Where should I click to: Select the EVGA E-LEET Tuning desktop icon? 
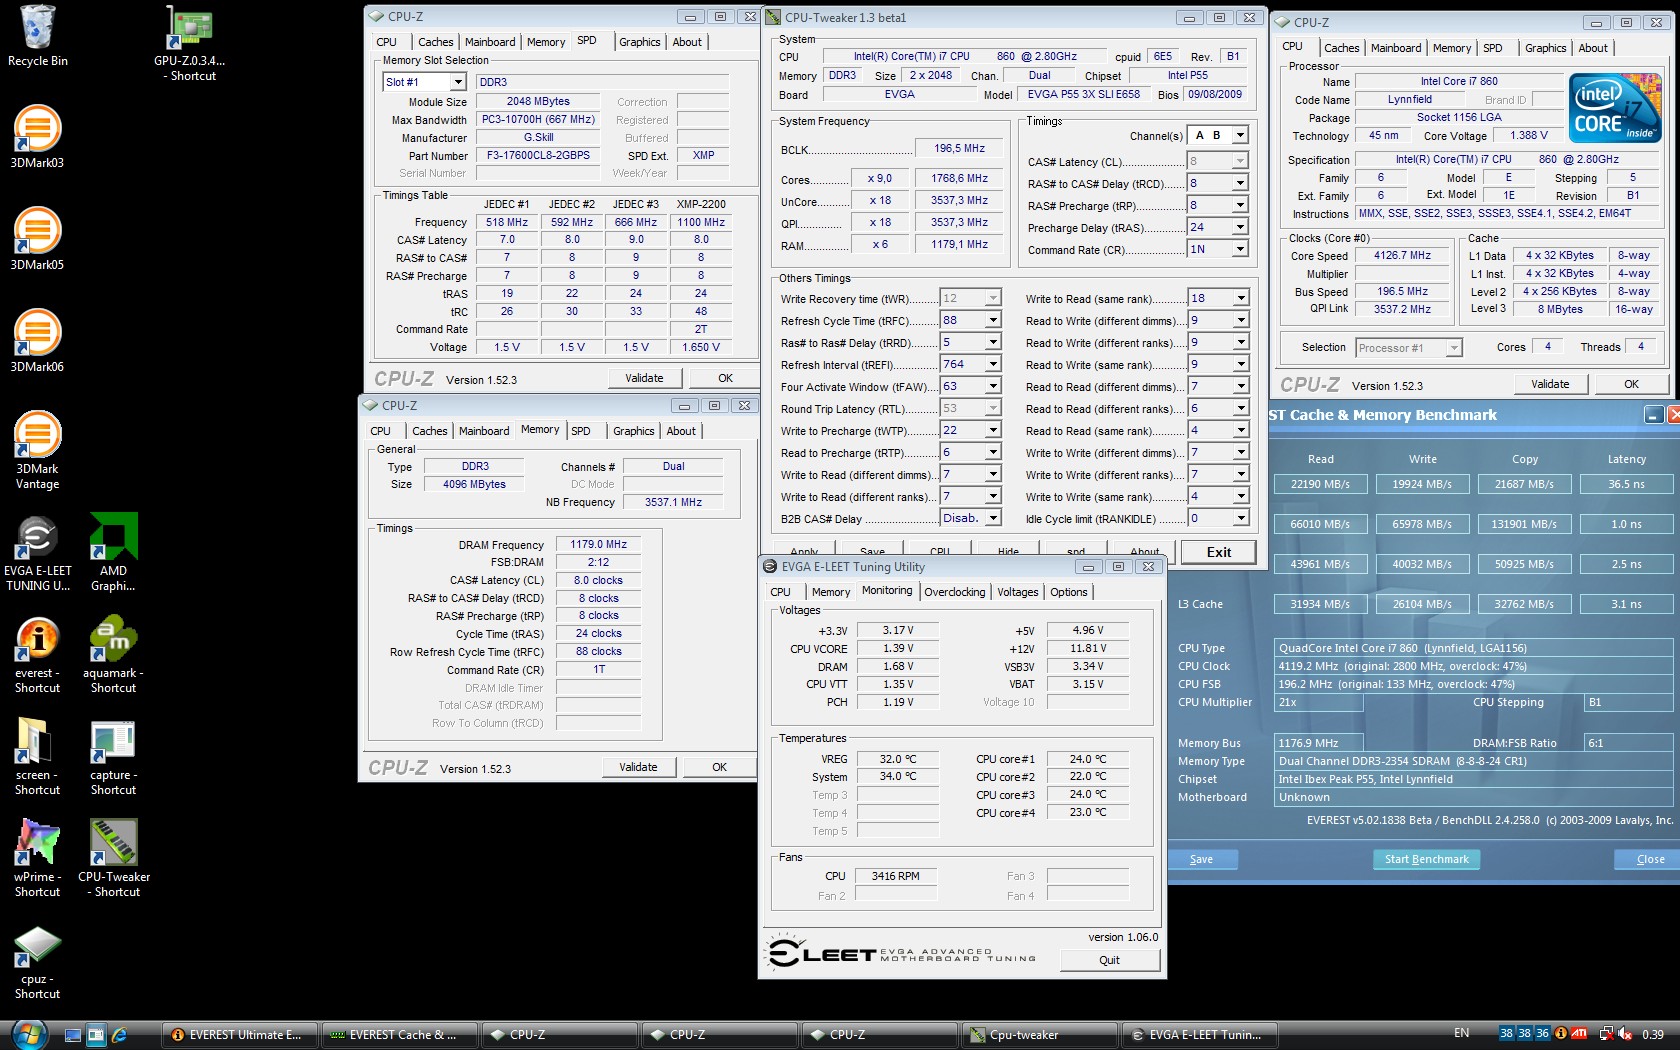[37, 553]
